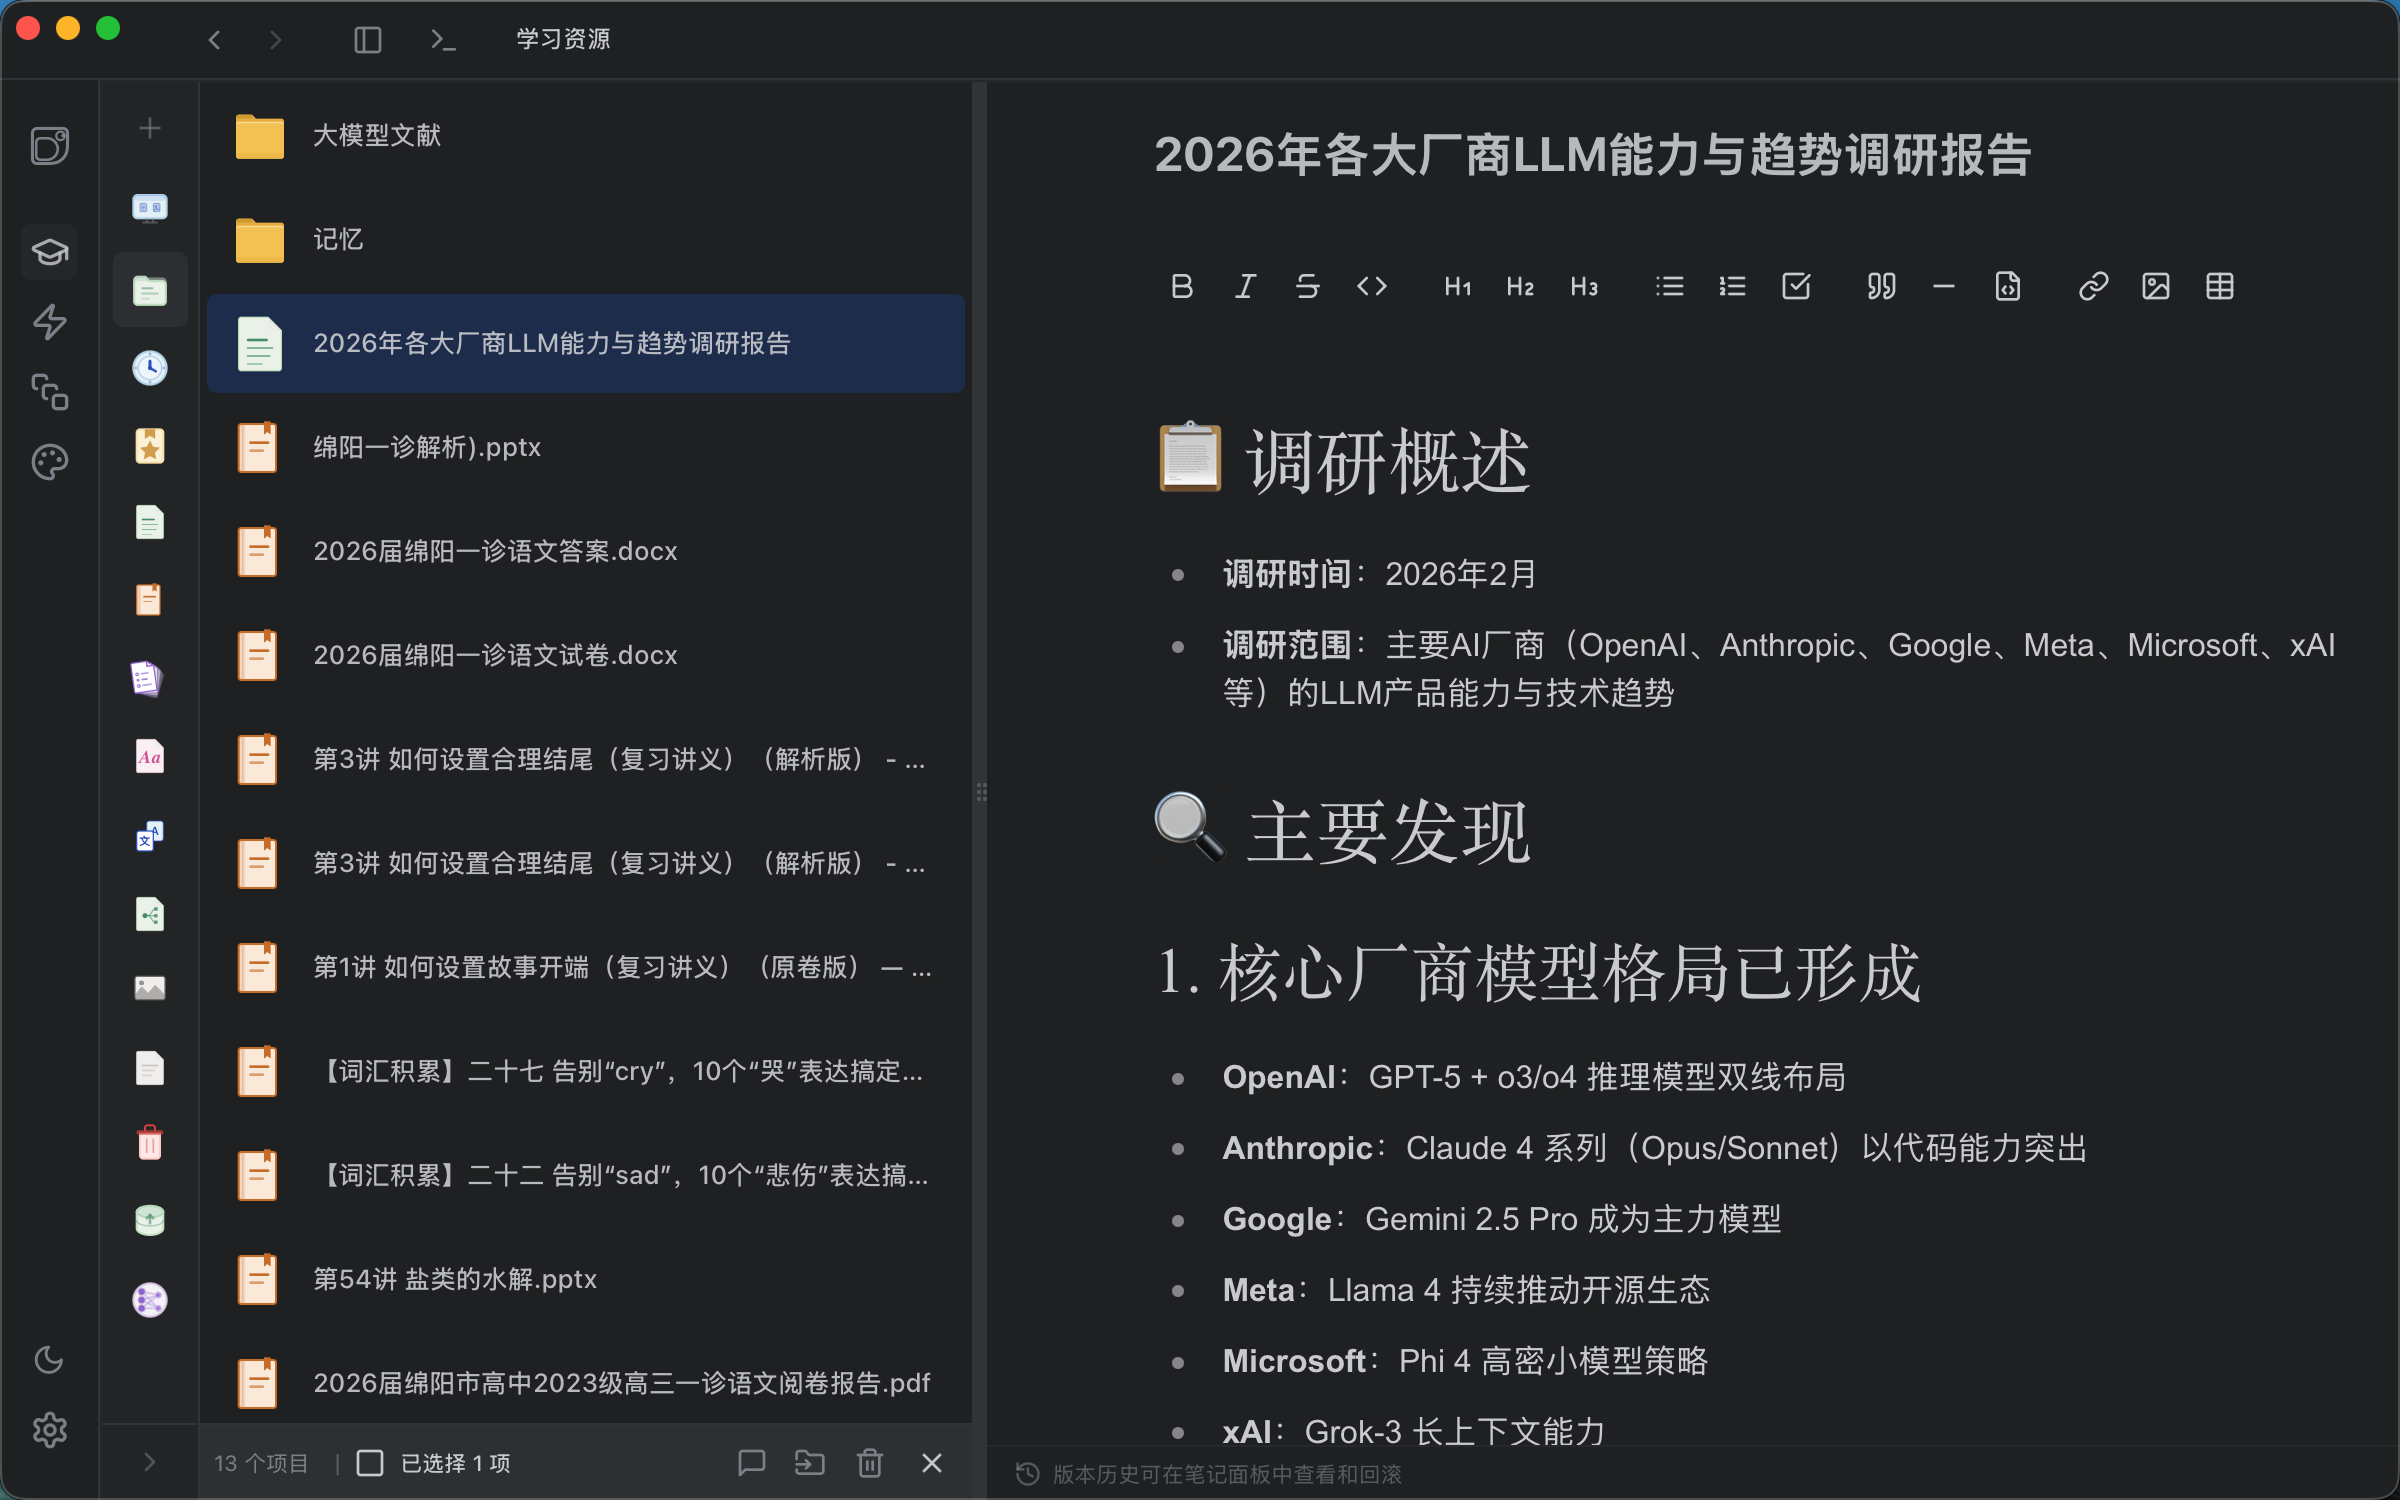
Task: Insert inline code with angle-bracket icon
Action: [1372, 287]
